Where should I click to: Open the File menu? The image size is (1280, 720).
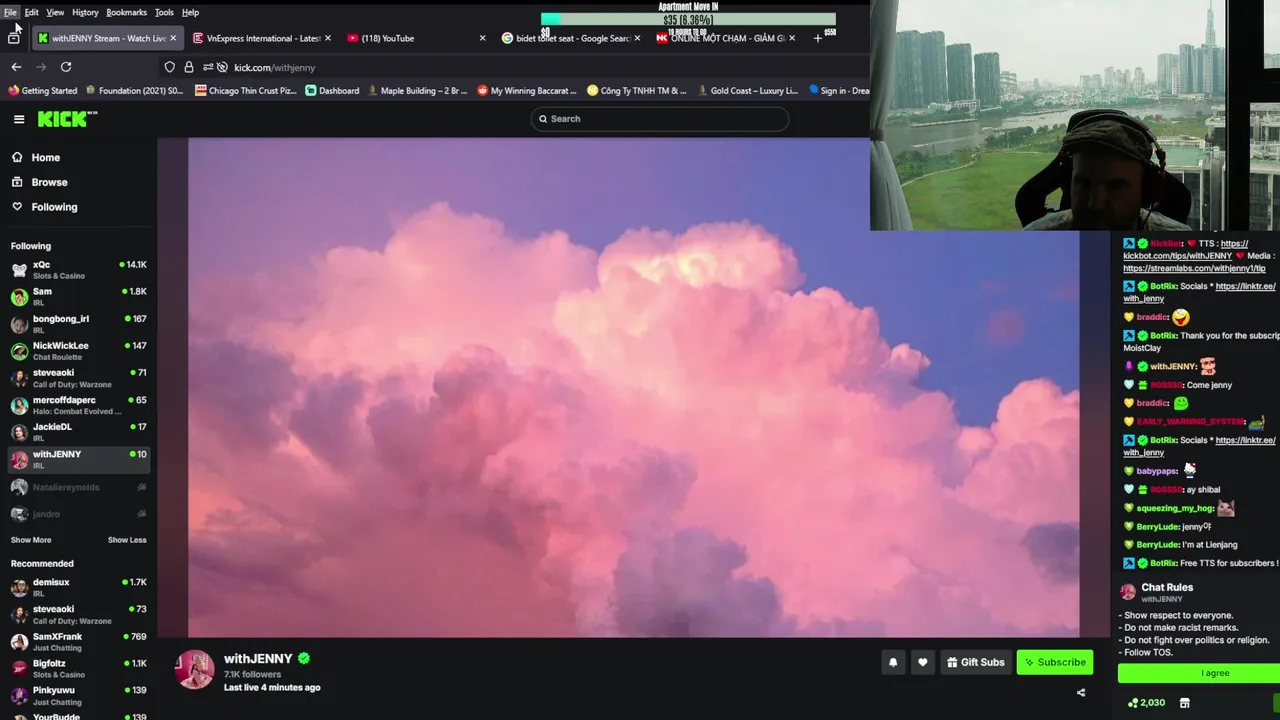click(10, 12)
